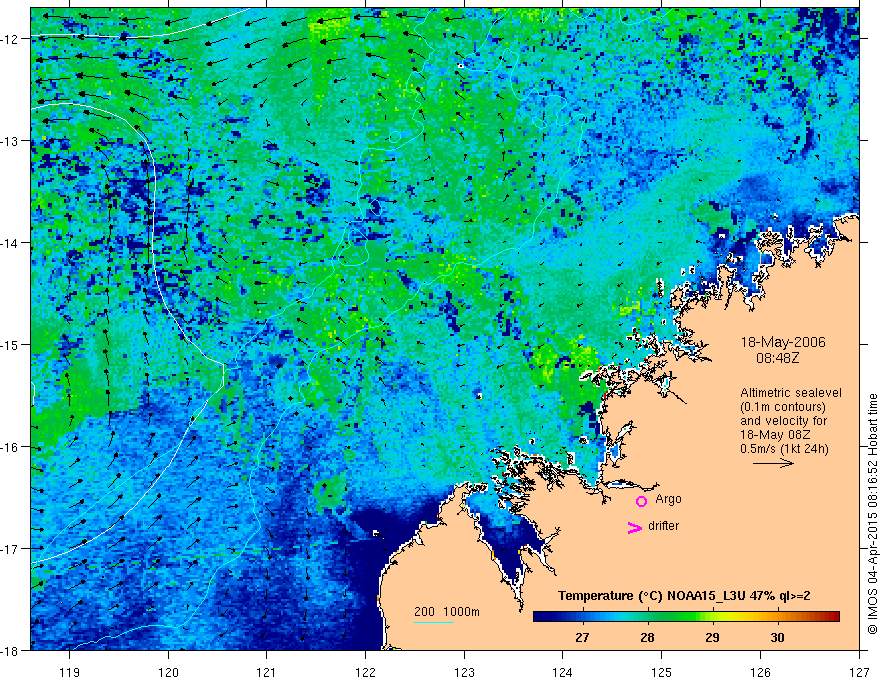Click the magenta Argo circle legend symbol
This screenshot has height=680, width=880.
[641, 501]
